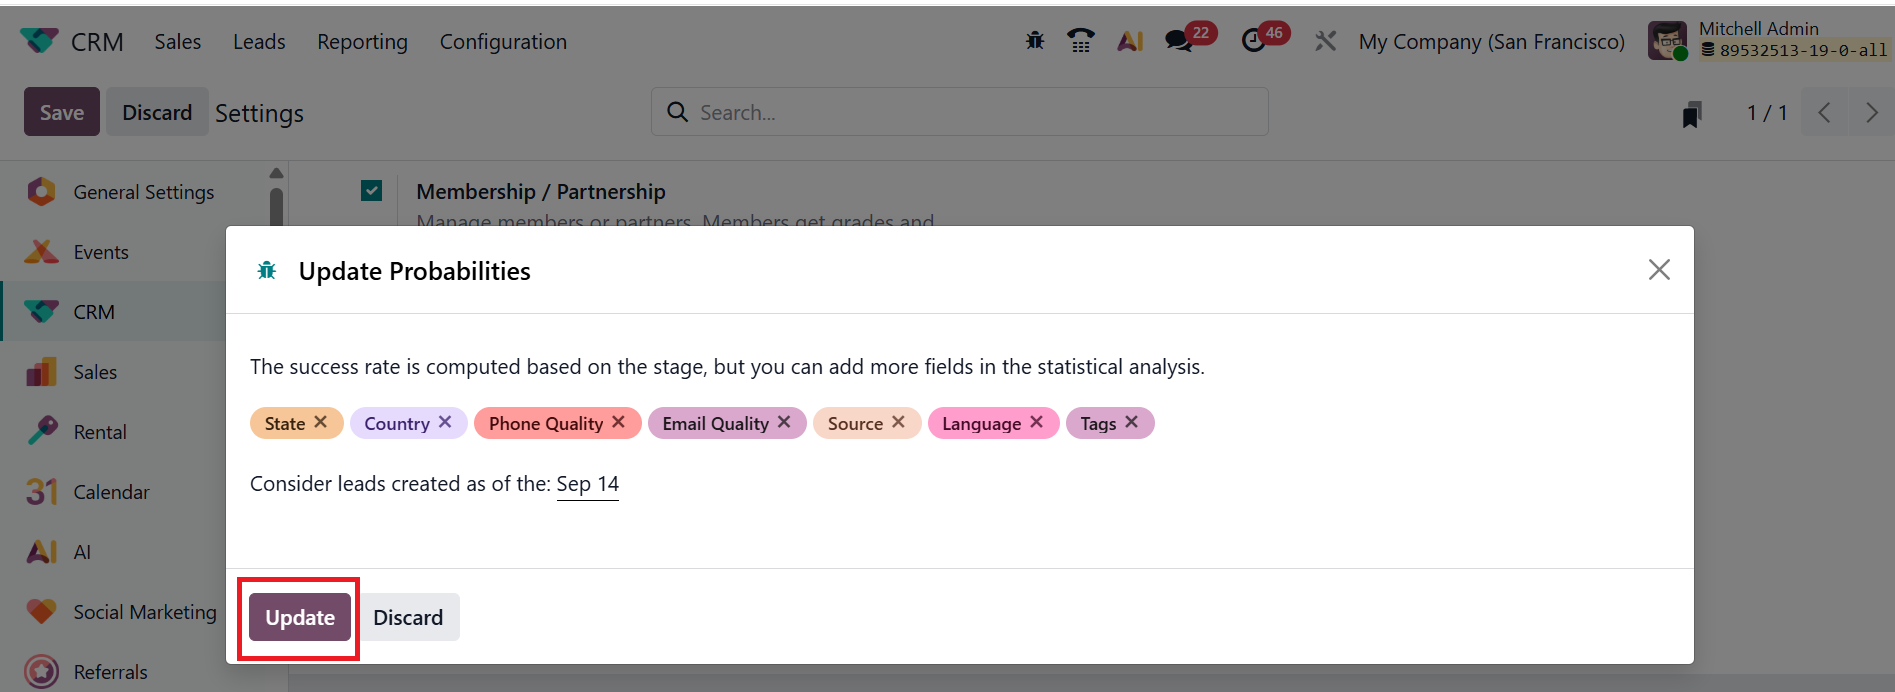Open the company switcher My Company
The height and width of the screenshot is (692, 1895).
pos(1491,42)
